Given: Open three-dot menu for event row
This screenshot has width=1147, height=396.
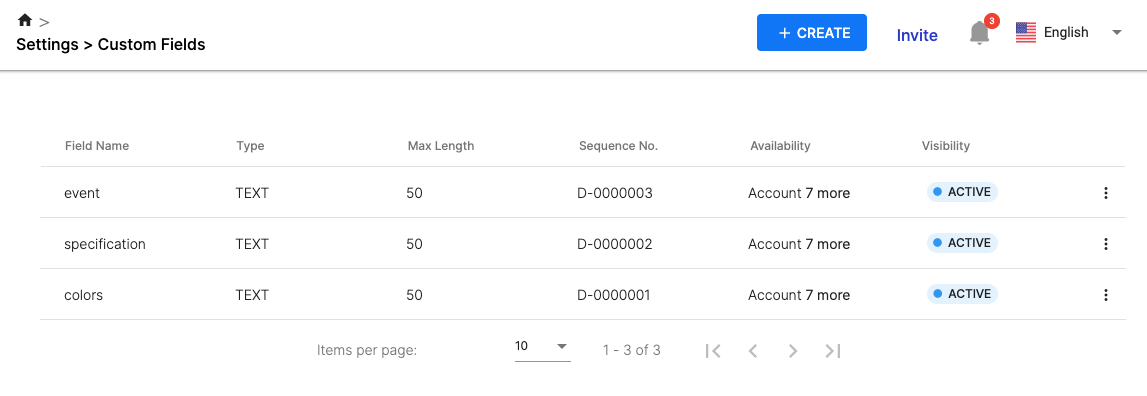Looking at the screenshot, I should tap(1105, 193).
